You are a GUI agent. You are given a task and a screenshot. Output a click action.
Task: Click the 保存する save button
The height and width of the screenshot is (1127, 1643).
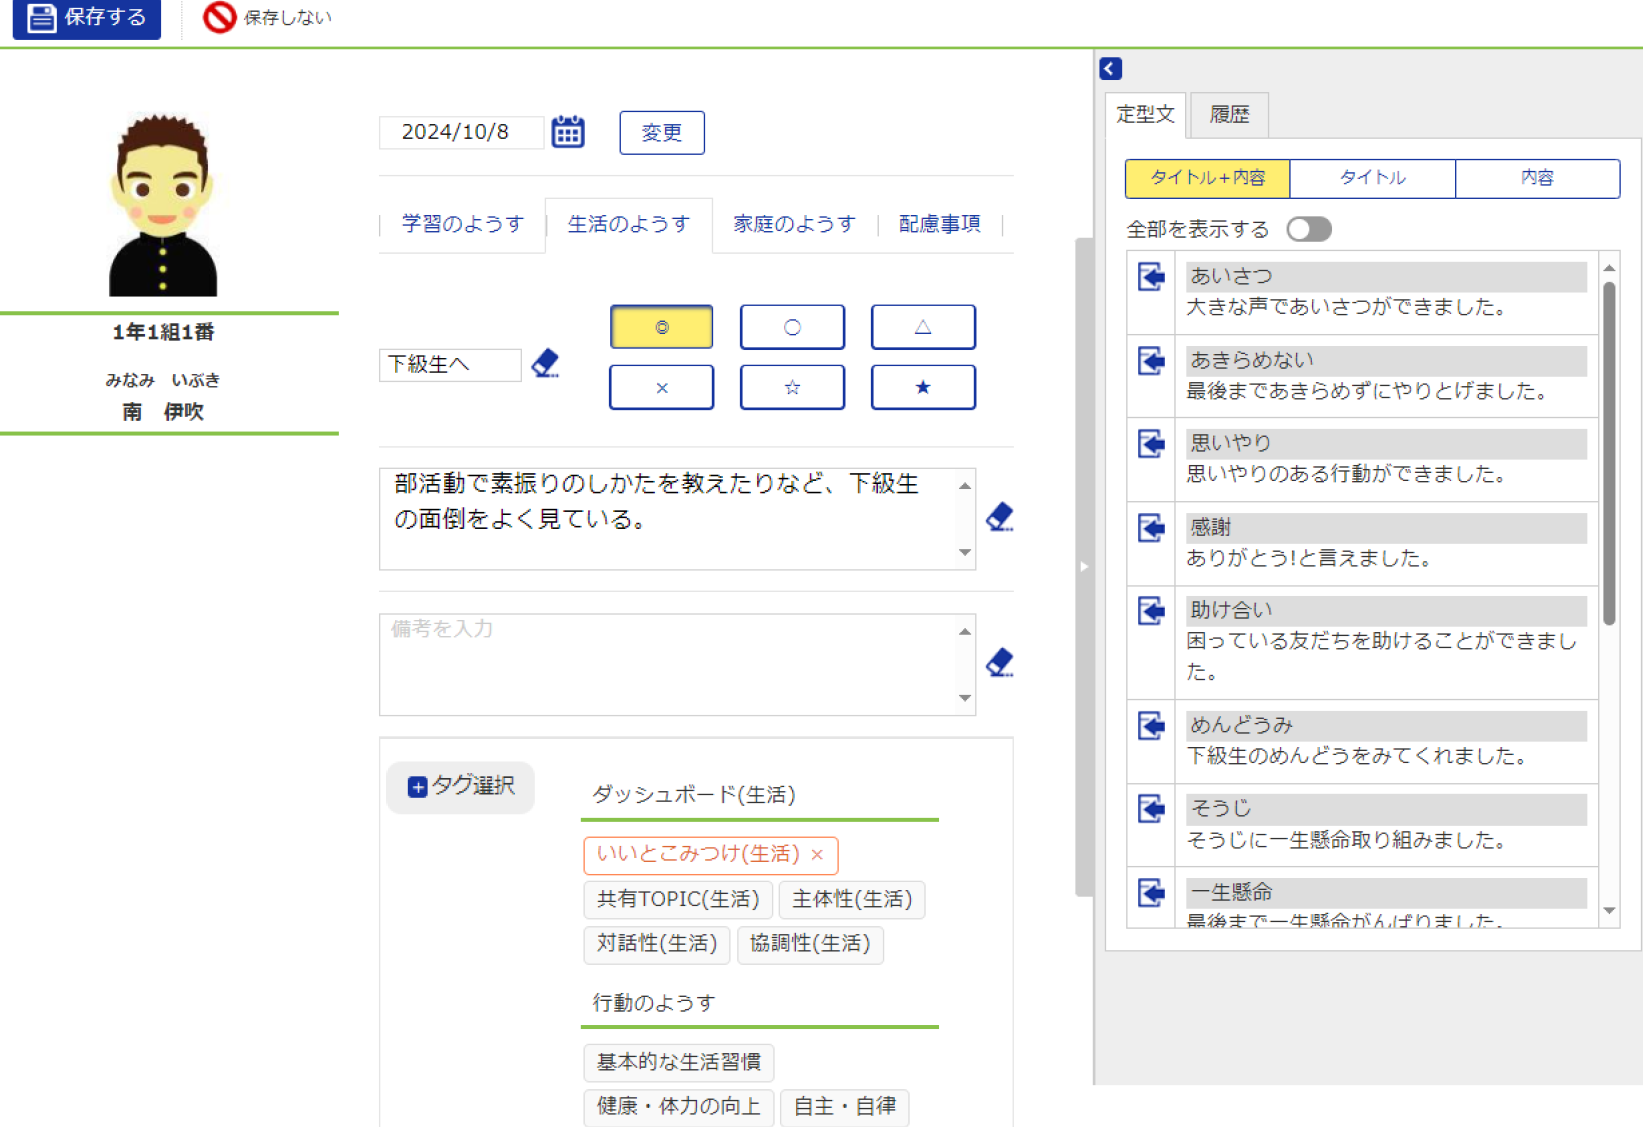point(87,18)
